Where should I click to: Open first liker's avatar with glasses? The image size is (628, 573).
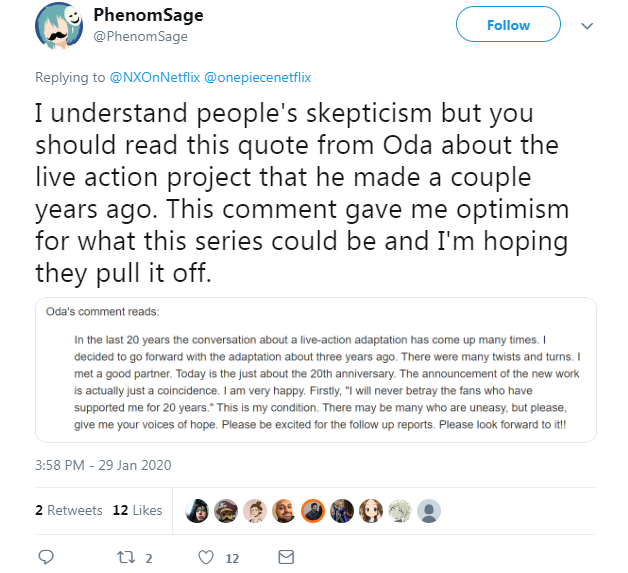pos(197,511)
